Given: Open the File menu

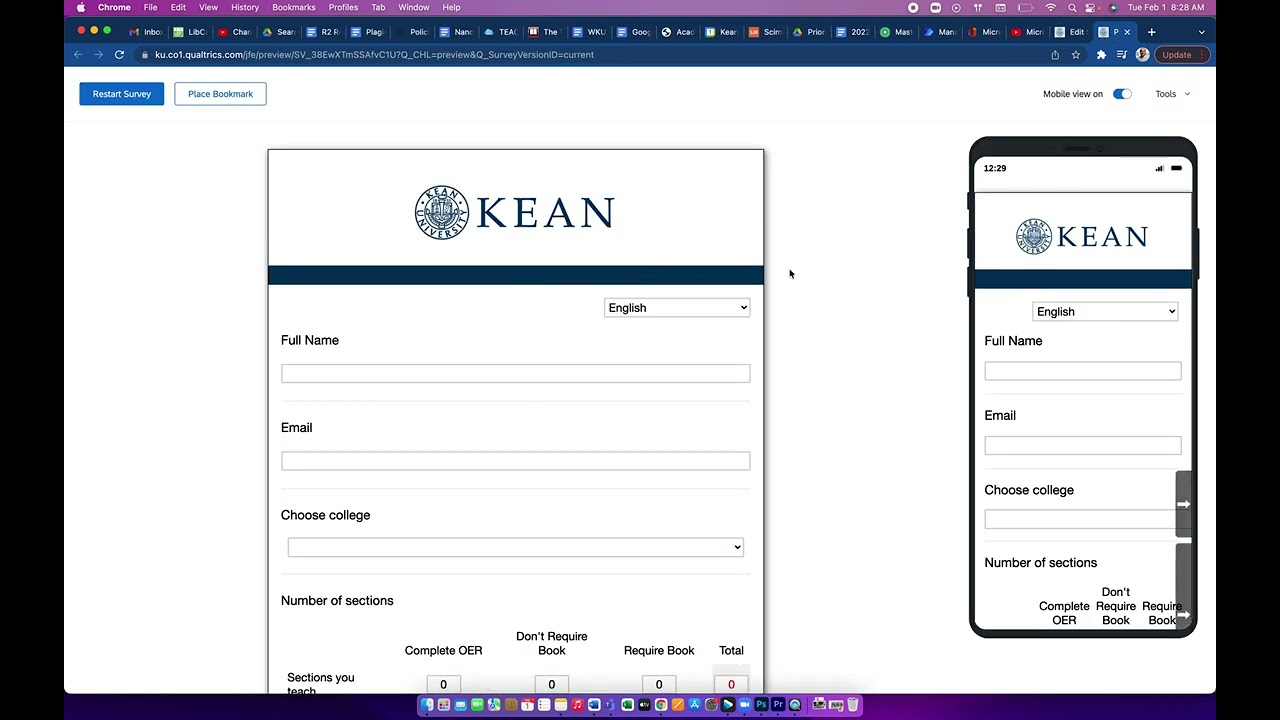Looking at the screenshot, I should (150, 7).
